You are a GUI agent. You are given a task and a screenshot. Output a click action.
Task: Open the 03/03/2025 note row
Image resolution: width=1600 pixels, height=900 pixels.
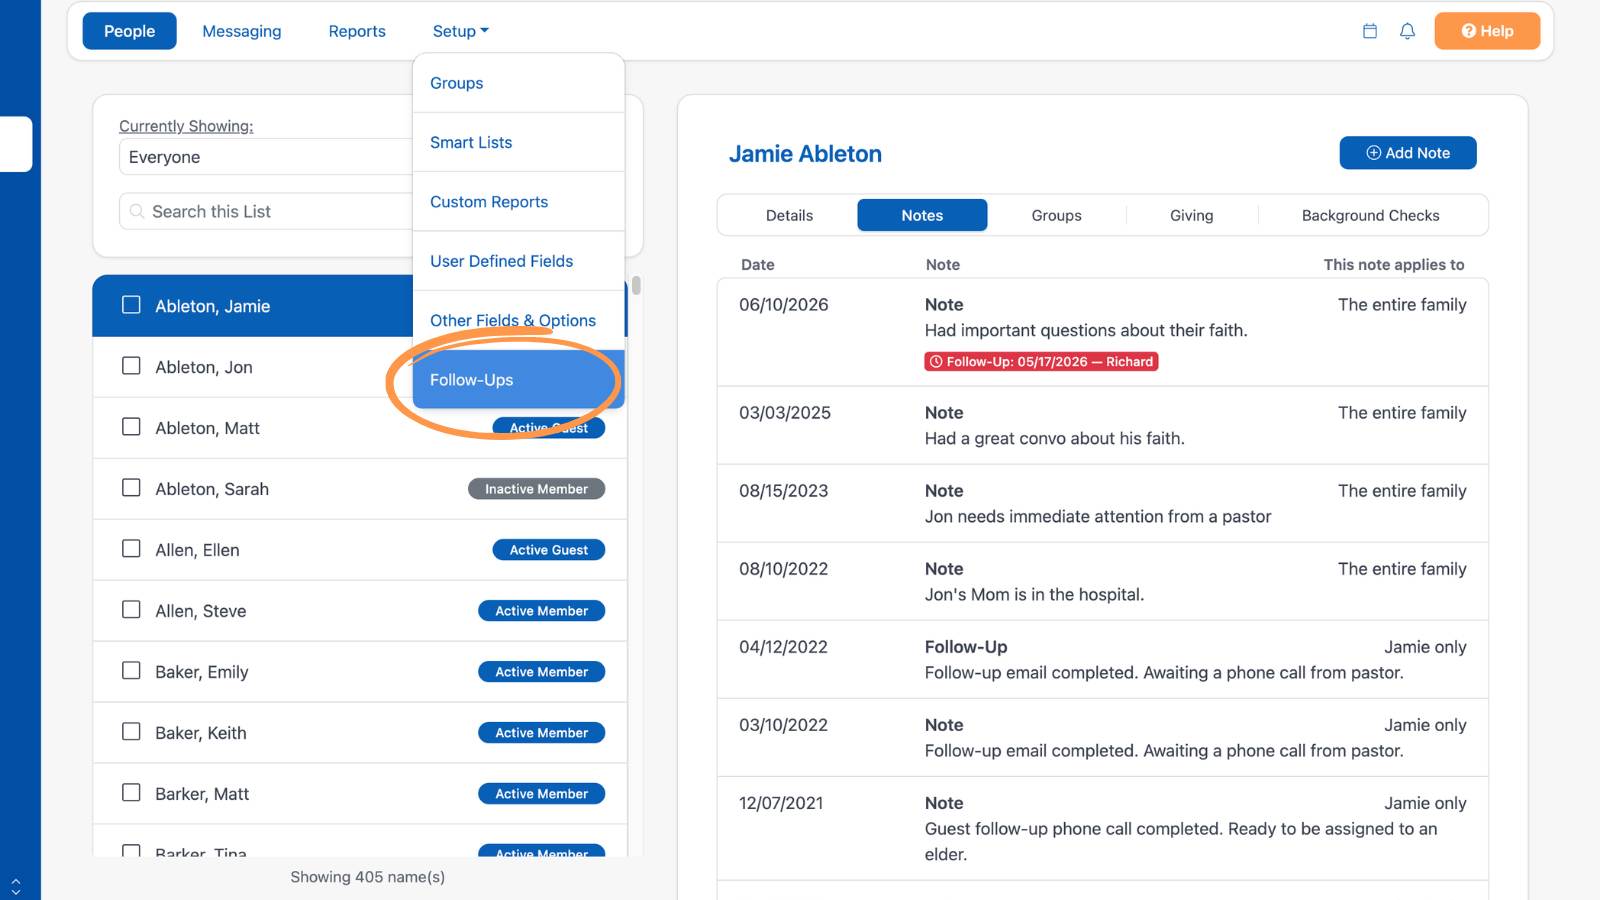pyautogui.click(x=1102, y=425)
